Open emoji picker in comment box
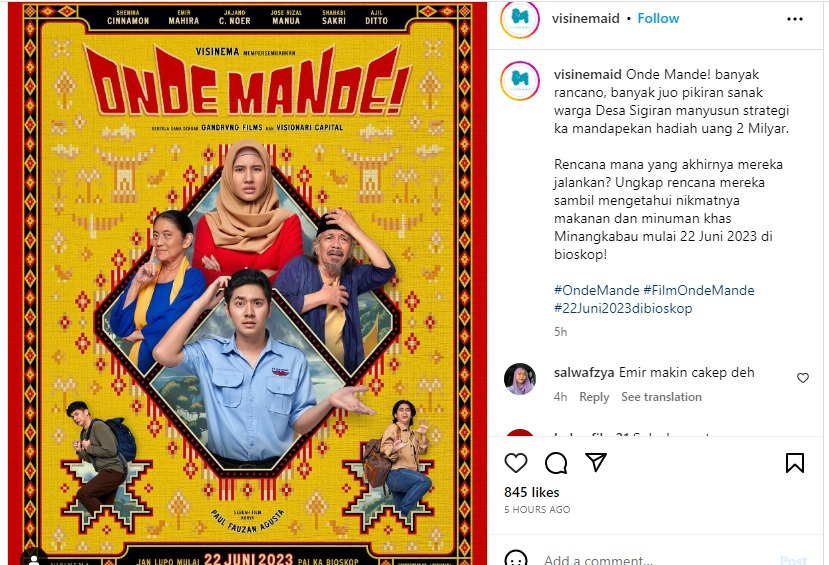This screenshot has width=829, height=565. point(515,560)
